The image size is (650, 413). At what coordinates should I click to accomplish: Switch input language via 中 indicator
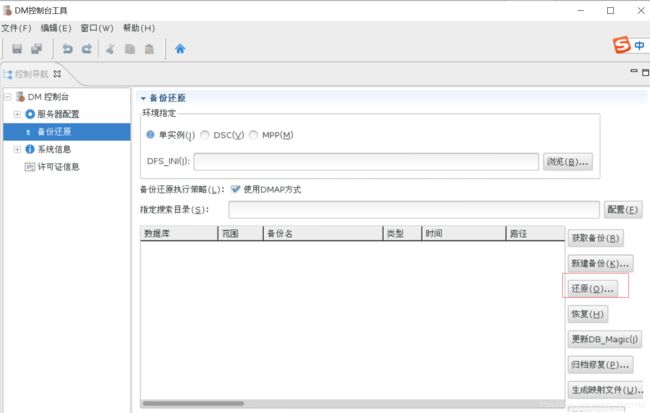[639, 45]
